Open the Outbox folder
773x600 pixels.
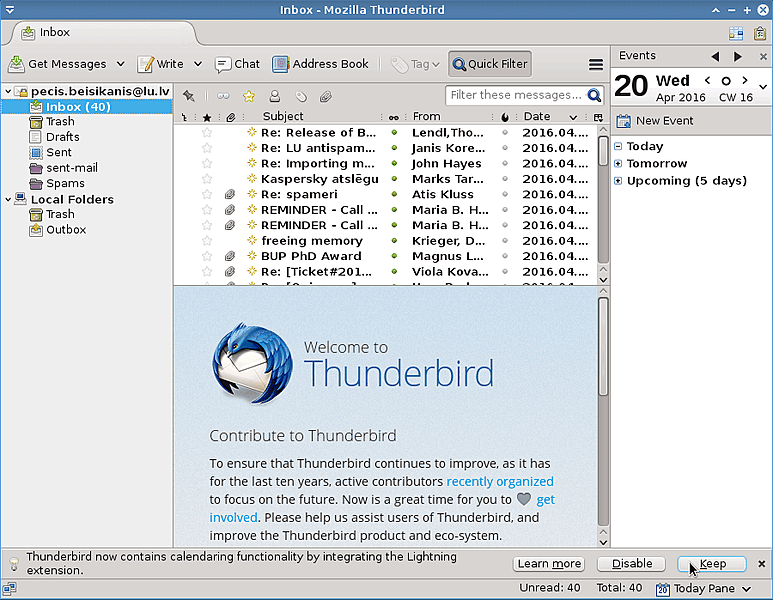tap(66, 230)
